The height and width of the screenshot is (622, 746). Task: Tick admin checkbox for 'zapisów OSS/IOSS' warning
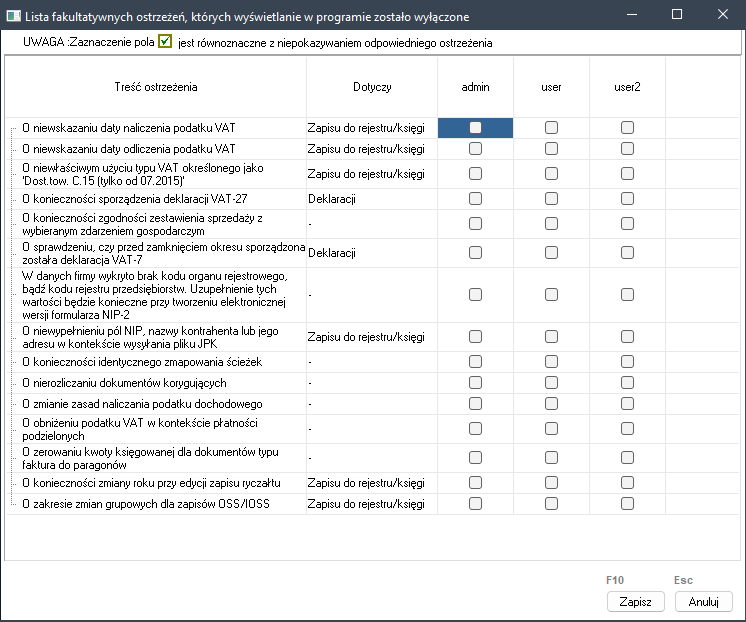(475, 504)
